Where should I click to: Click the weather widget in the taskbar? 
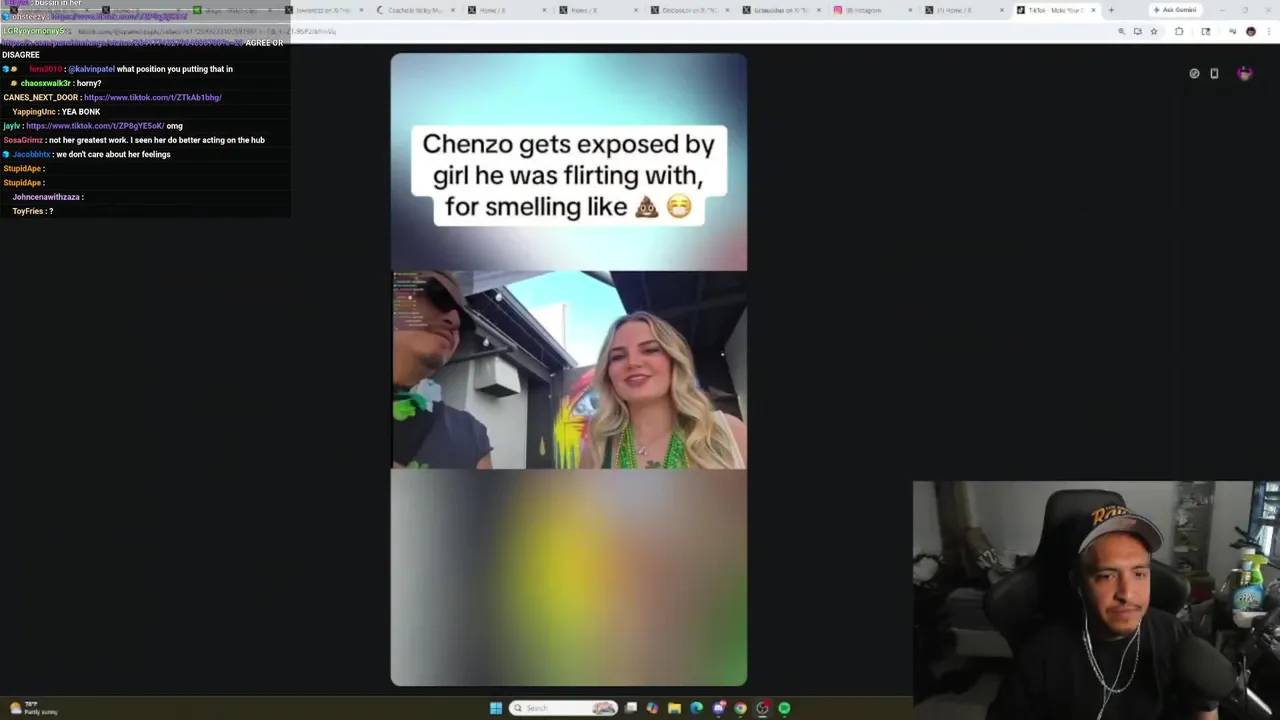(x=35, y=708)
